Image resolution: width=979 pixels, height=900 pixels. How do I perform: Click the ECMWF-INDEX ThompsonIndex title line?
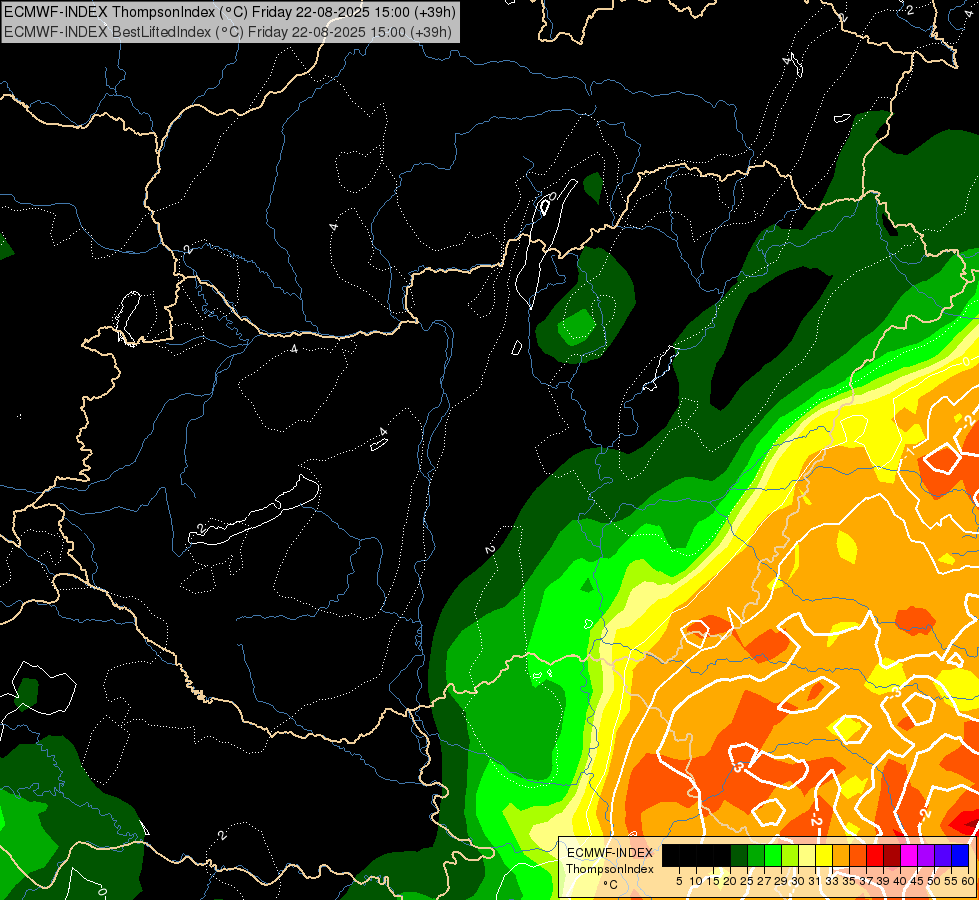click(230, 12)
